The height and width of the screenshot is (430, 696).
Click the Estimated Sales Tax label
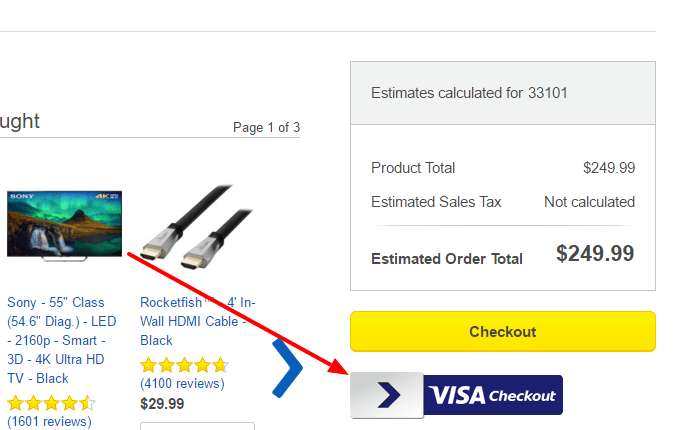point(436,202)
